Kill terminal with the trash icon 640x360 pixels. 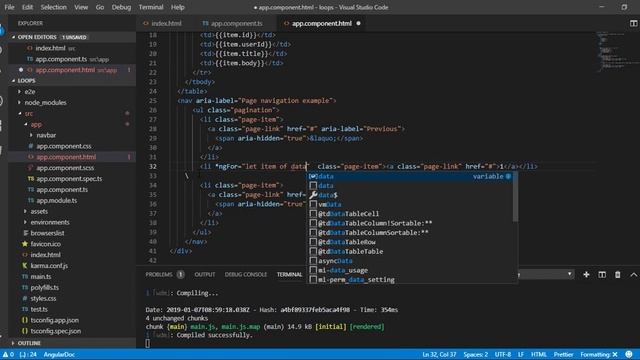coord(618,275)
